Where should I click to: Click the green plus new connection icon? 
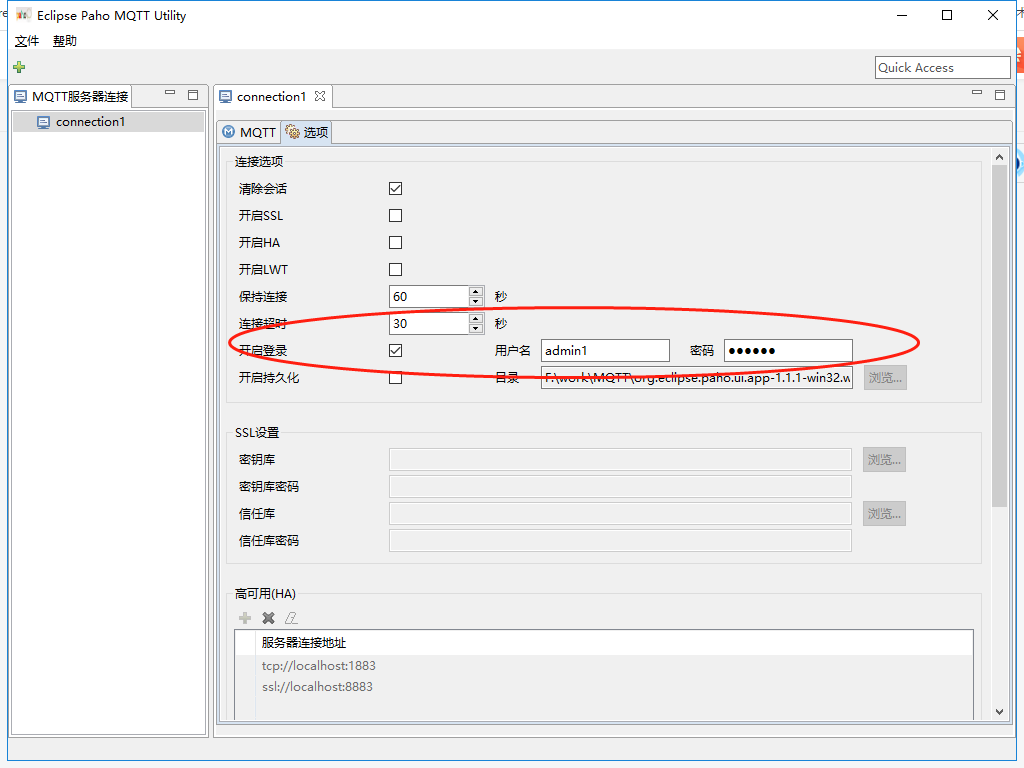19,67
